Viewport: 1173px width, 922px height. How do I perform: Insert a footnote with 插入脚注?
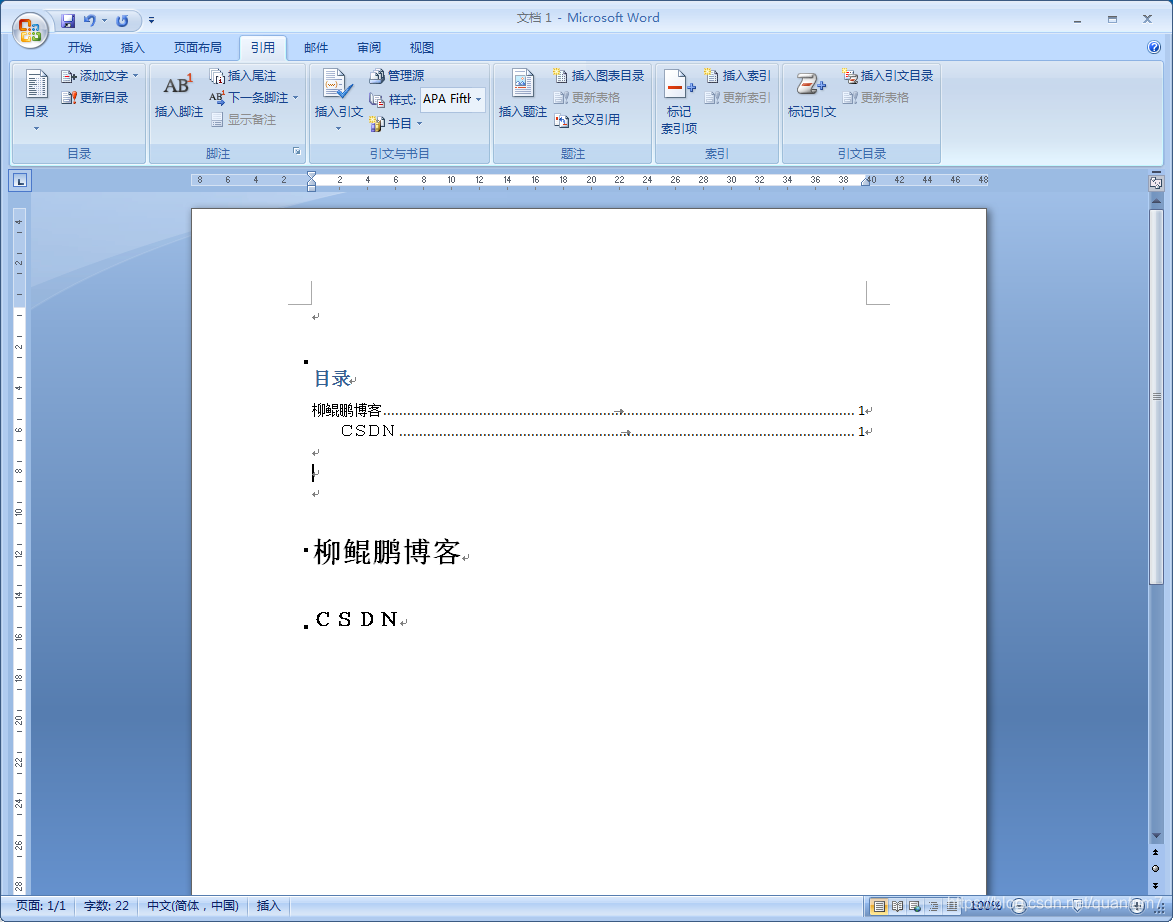pyautogui.click(x=179, y=95)
